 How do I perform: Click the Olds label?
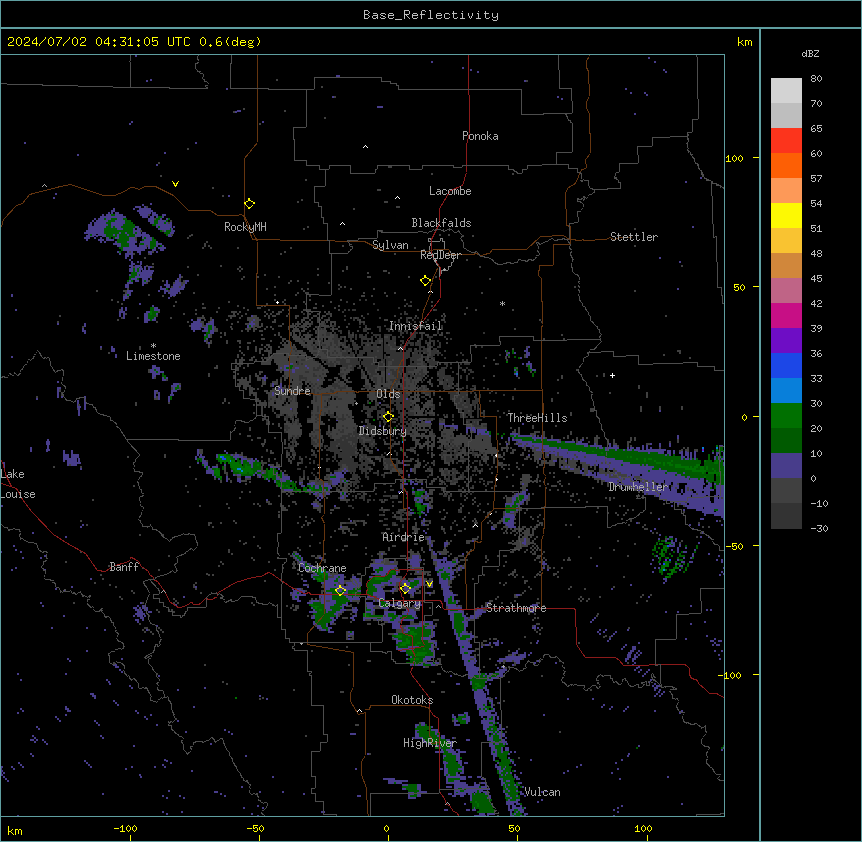388,394
